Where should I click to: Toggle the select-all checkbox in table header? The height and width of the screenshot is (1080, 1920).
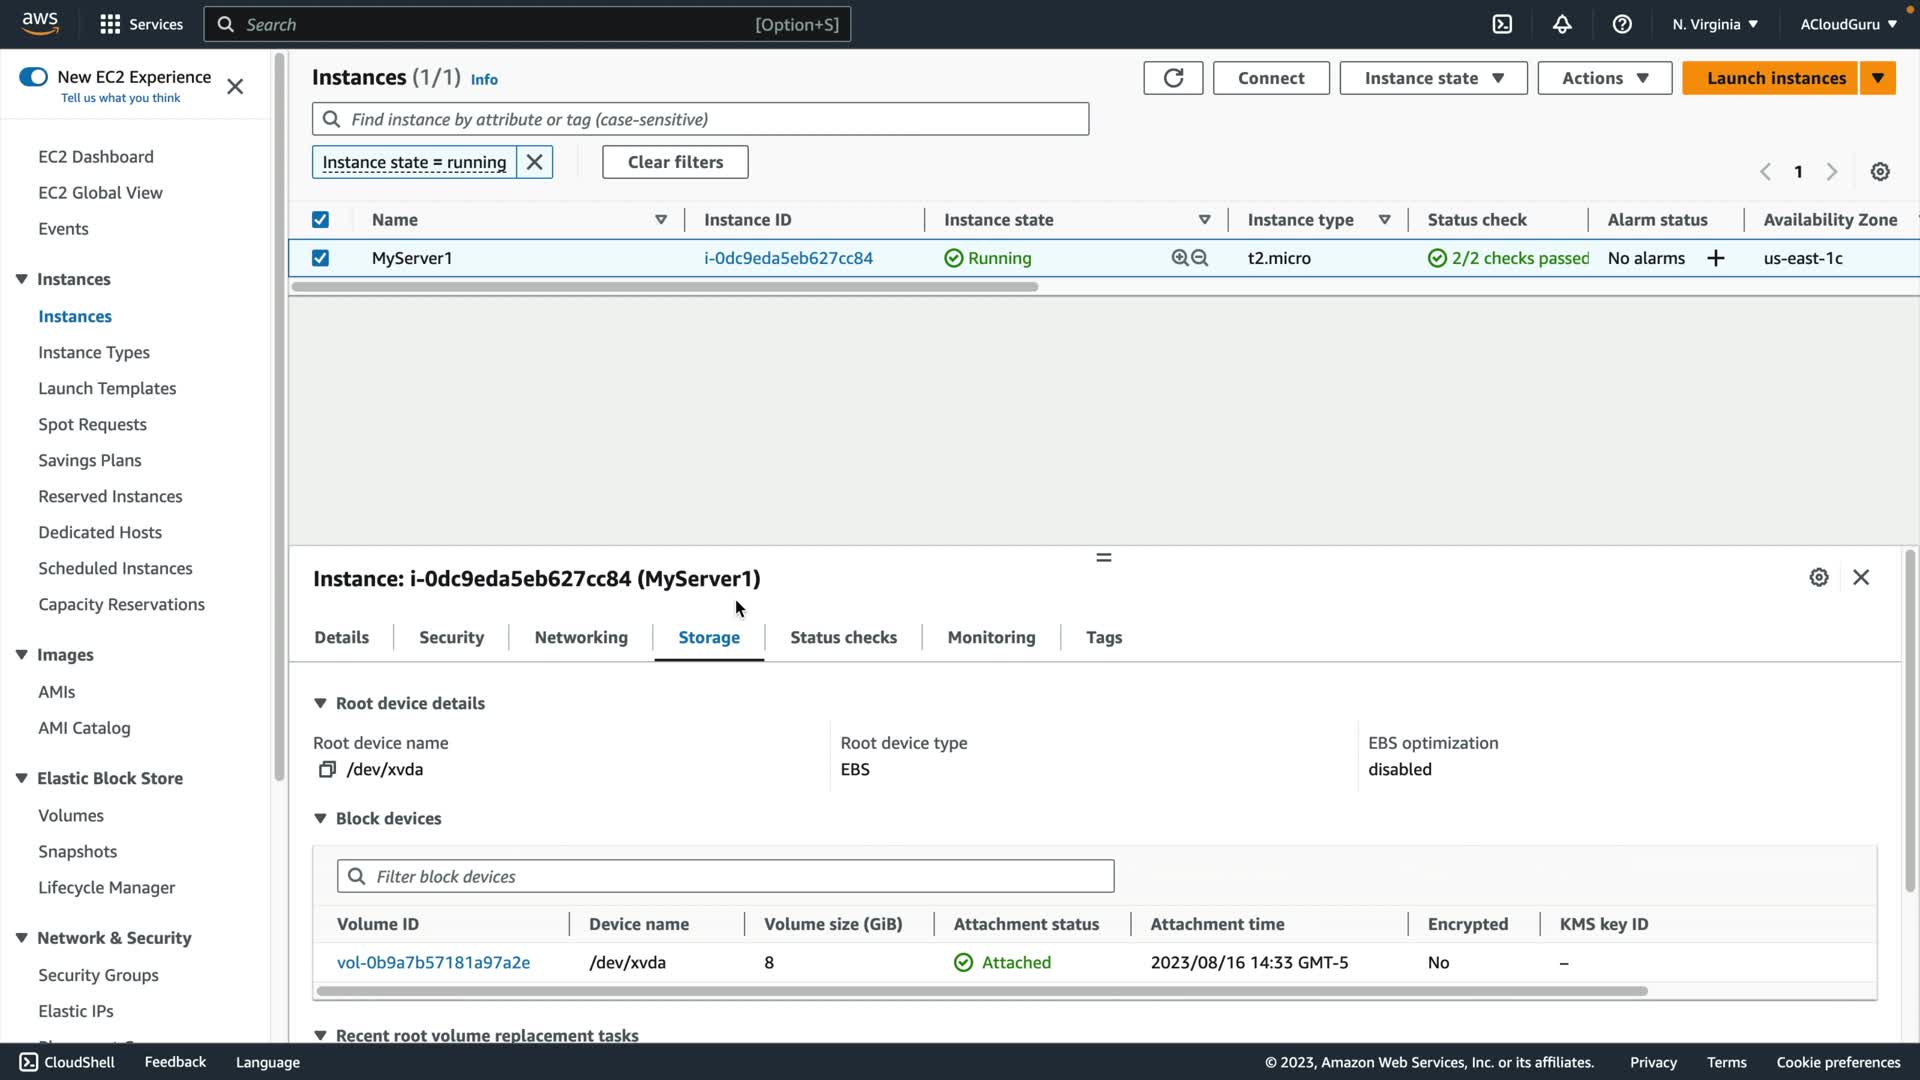(x=320, y=220)
